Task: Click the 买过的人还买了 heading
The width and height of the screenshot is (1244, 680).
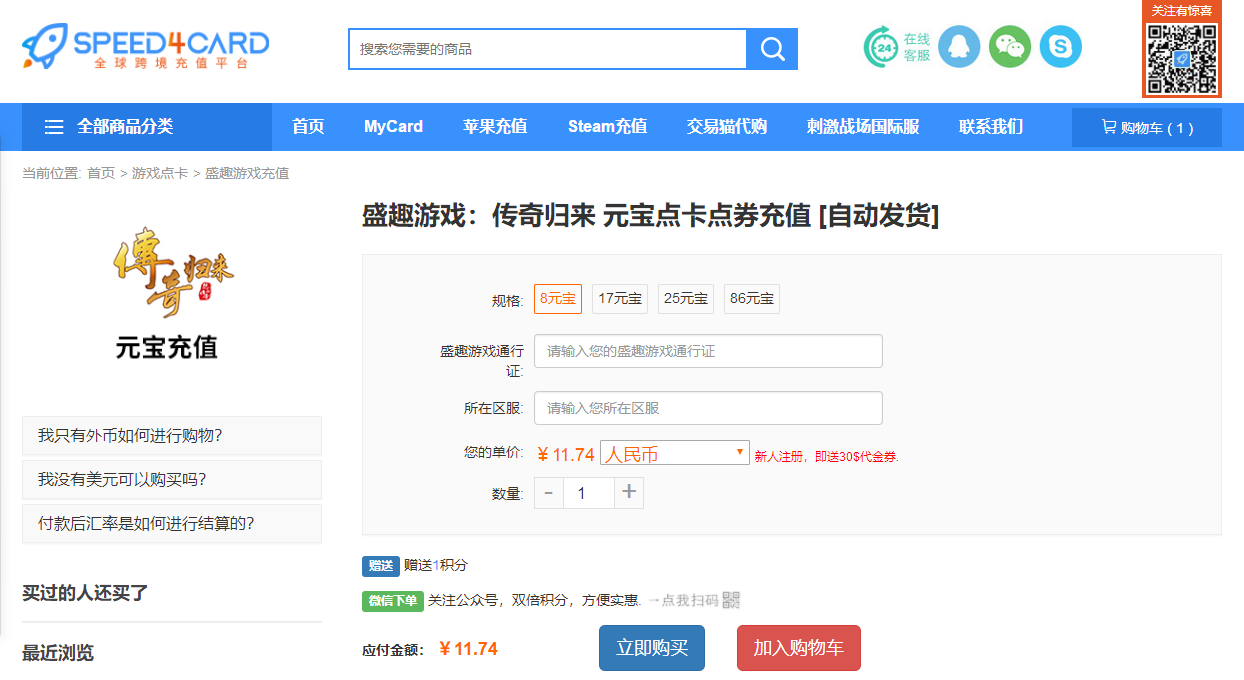Action: [85, 593]
